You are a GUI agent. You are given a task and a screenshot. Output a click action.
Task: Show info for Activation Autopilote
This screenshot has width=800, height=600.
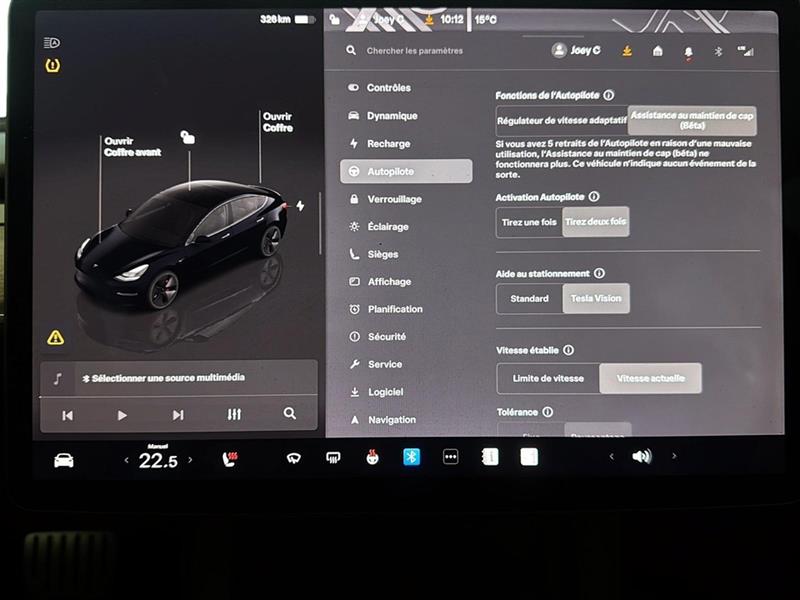[594, 196]
